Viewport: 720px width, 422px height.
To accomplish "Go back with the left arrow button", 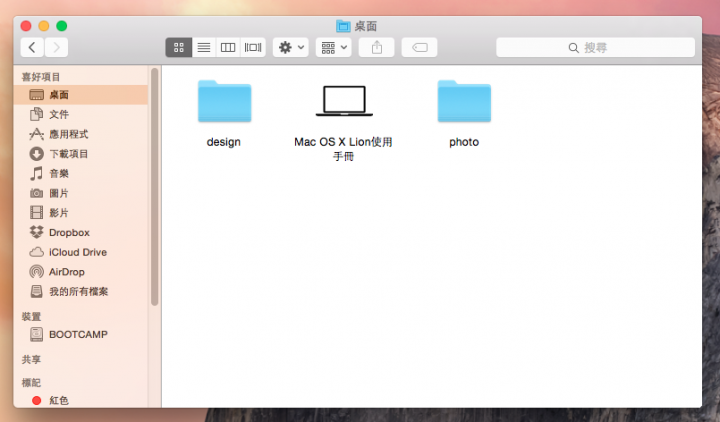I will click(x=32, y=47).
